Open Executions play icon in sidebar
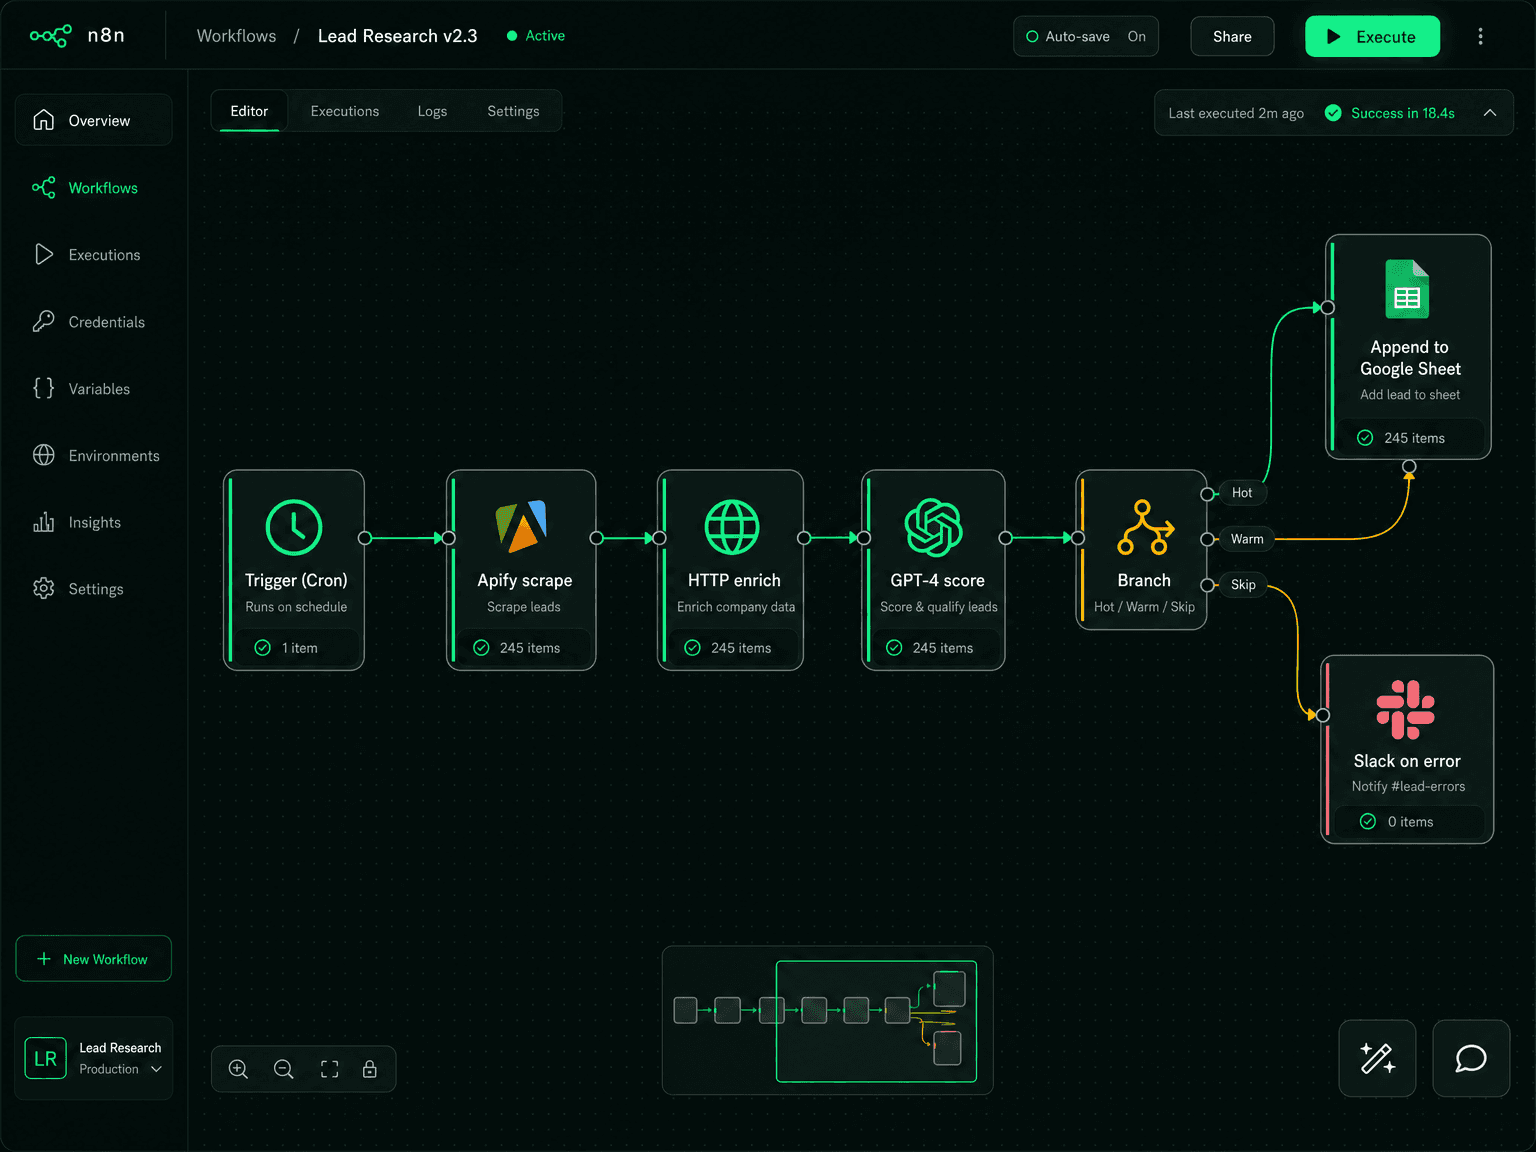 (x=43, y=254)
